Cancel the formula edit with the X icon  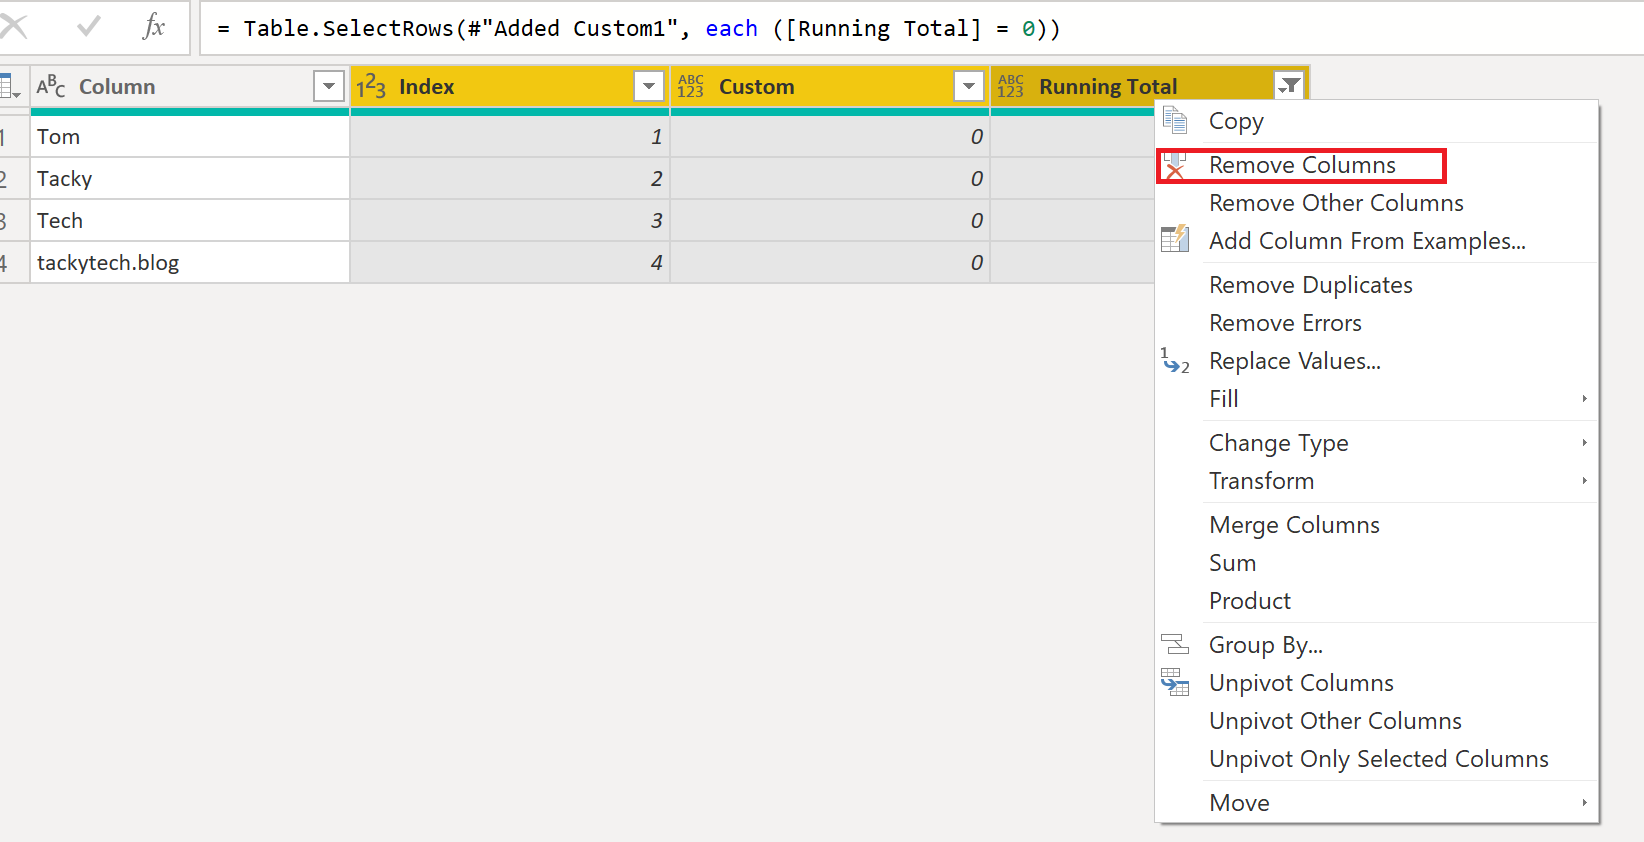click(13, 26)
